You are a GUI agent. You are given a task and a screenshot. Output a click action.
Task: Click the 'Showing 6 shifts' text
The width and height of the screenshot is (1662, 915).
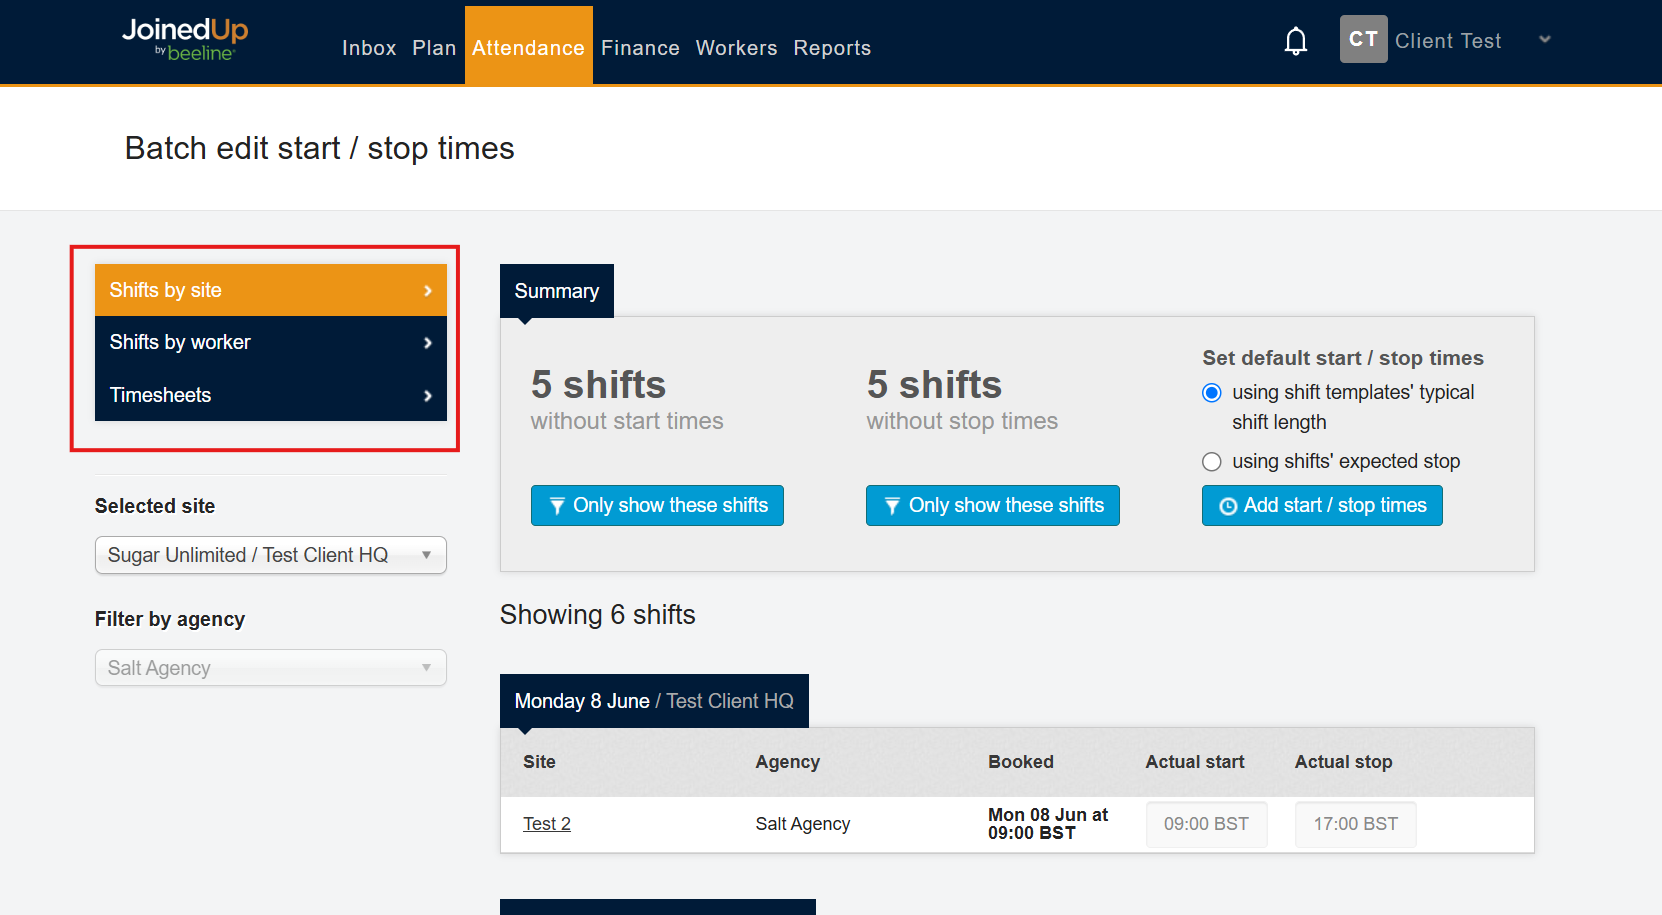598,615
